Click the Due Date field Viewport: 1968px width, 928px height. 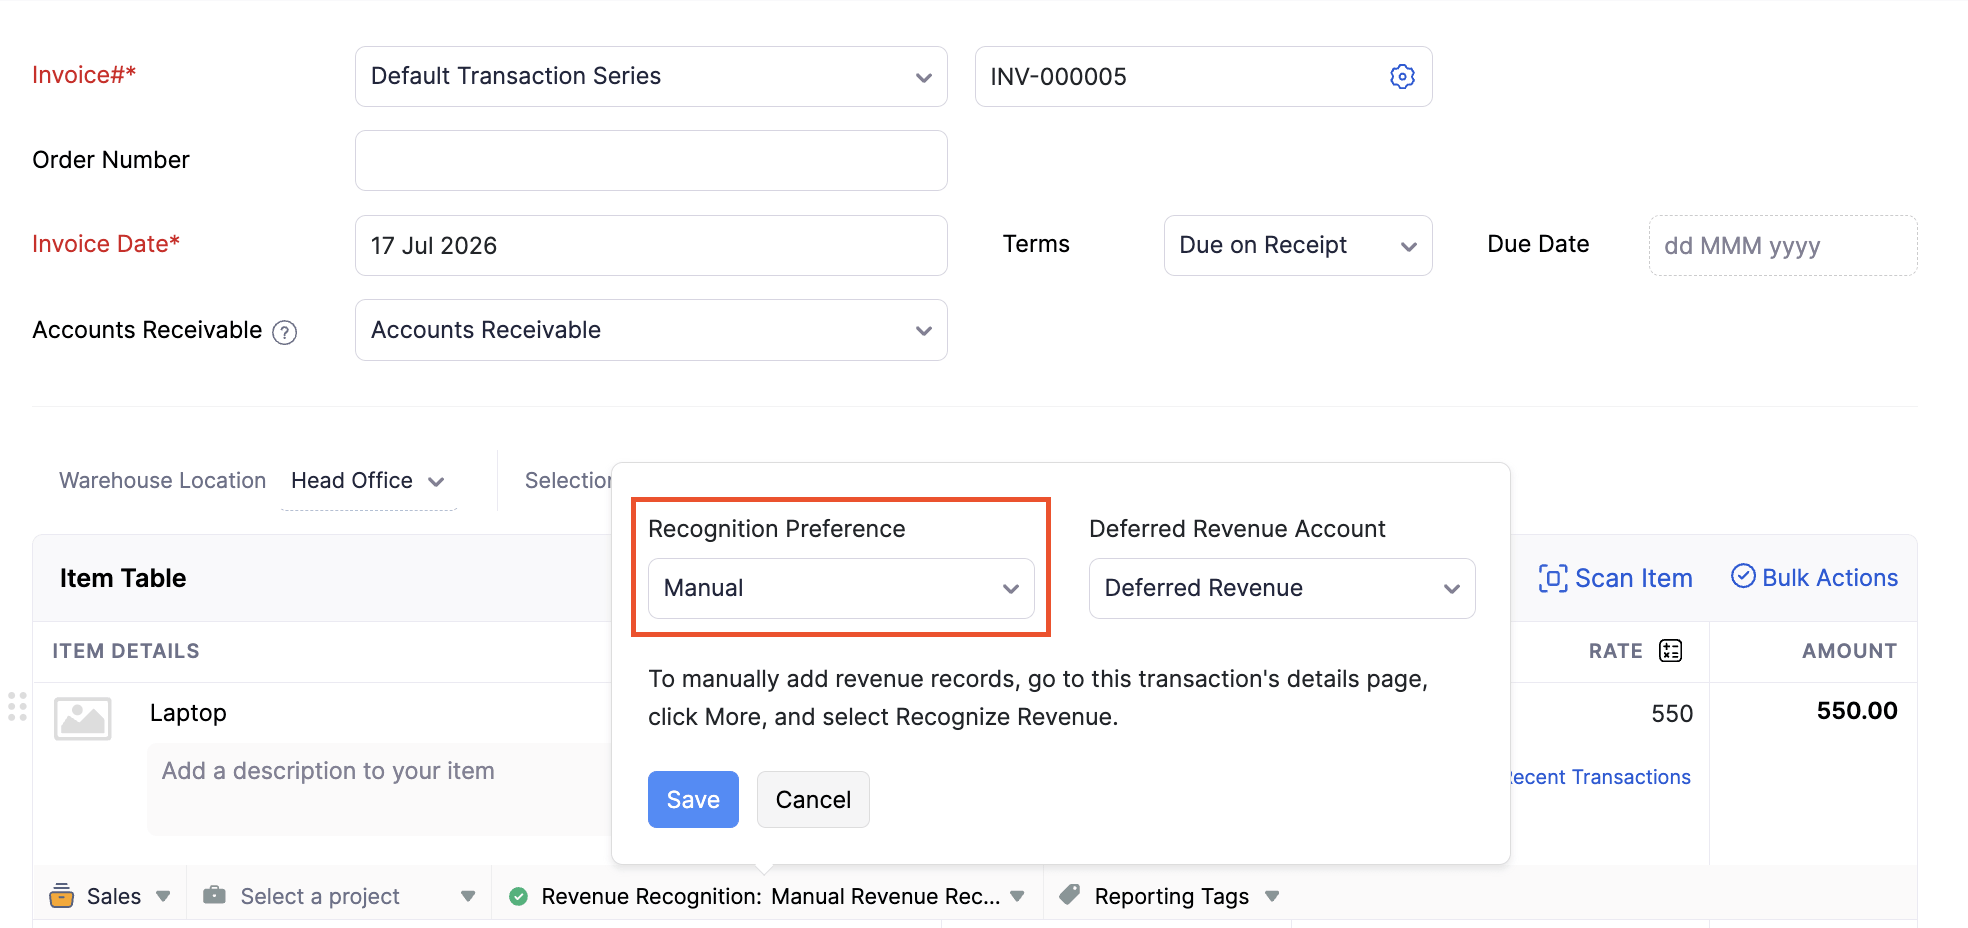point(1782,245)
